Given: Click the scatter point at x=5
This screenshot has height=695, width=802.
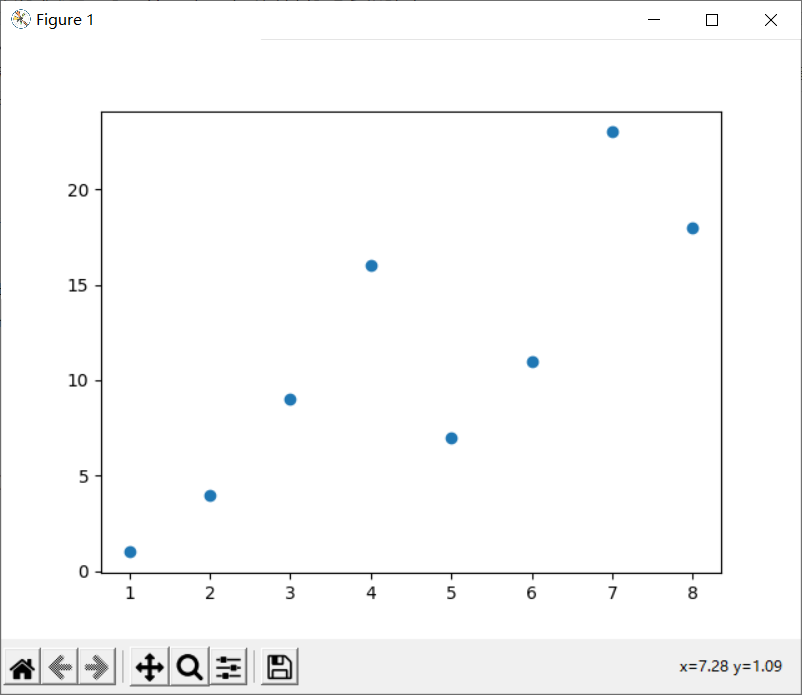Looking at the screenshot, I should (x=451, y=438).
